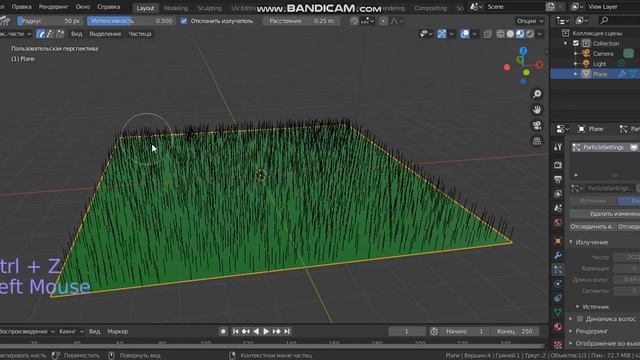640x360 pixels.
Task: Toggle auto-keying record button in timeline
Action: coord(223,331)
